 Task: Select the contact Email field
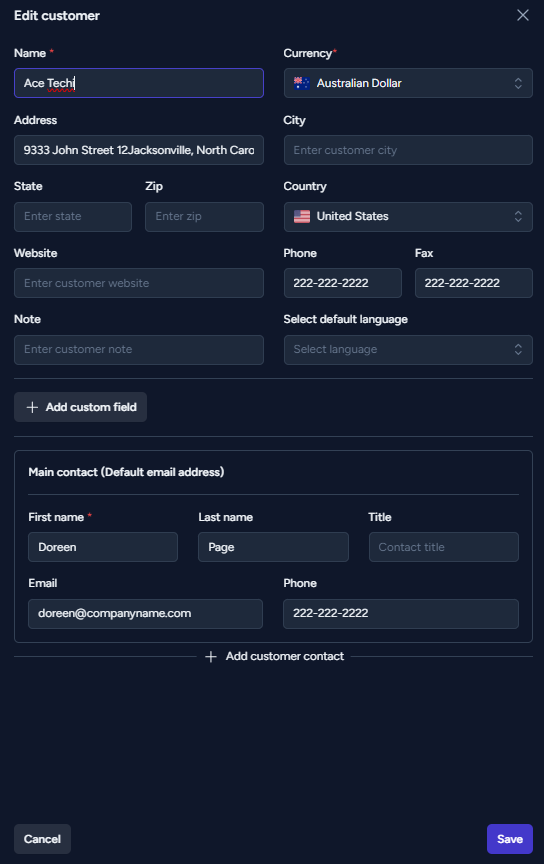click(146, 614)
